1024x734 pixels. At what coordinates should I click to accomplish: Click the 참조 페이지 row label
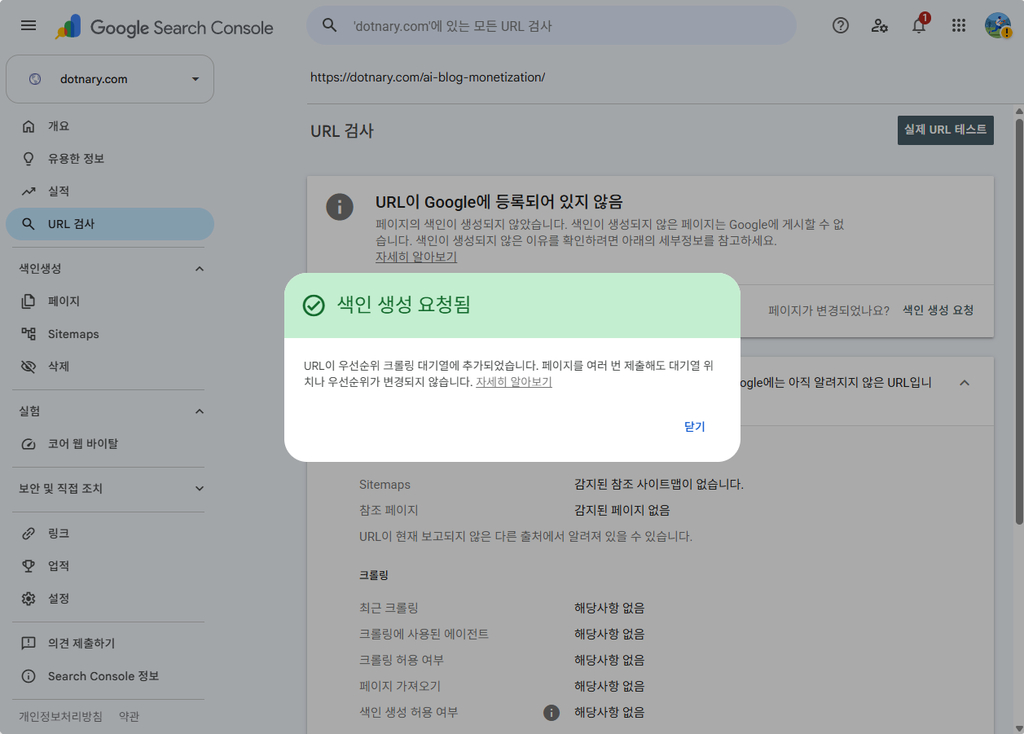pyautogui.click(x=389, y=511)
